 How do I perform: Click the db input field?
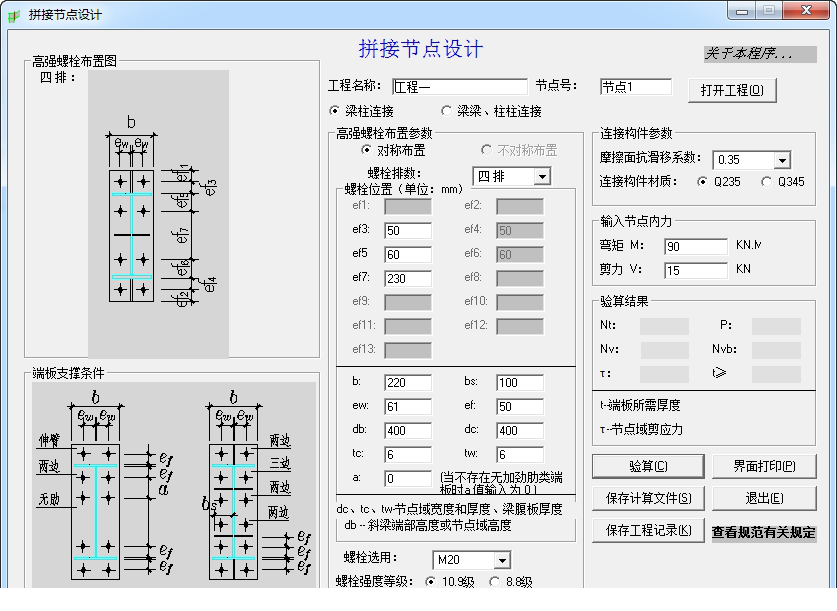(x=408, y=431)
